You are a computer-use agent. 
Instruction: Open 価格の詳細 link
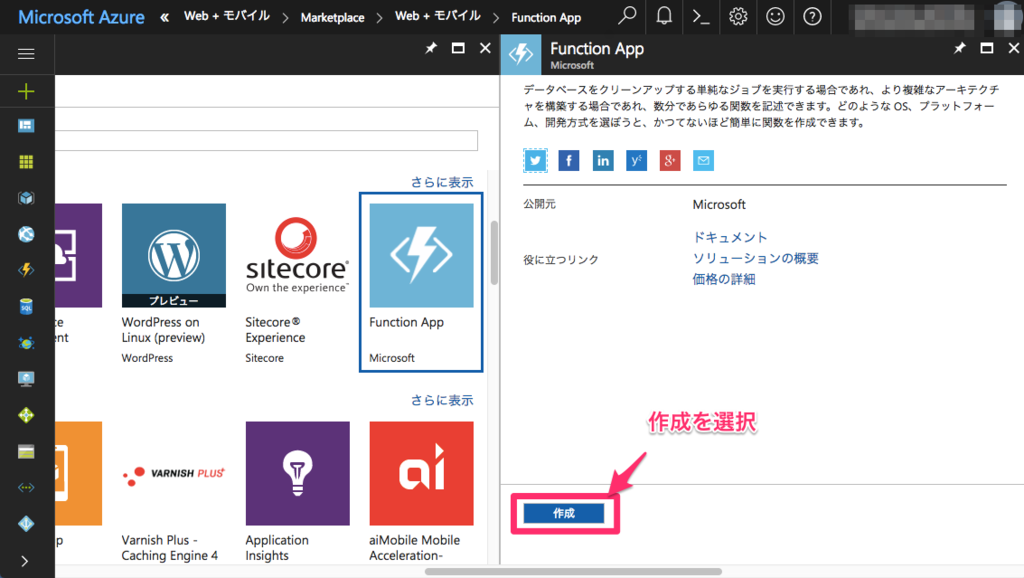click(724, 279)
